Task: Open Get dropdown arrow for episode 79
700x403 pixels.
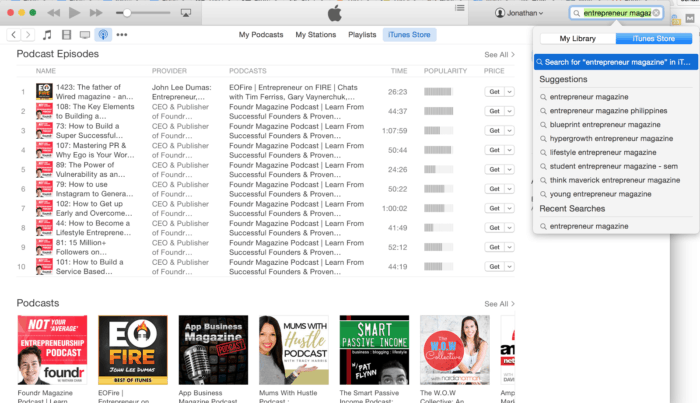Action: coord(509,189)
